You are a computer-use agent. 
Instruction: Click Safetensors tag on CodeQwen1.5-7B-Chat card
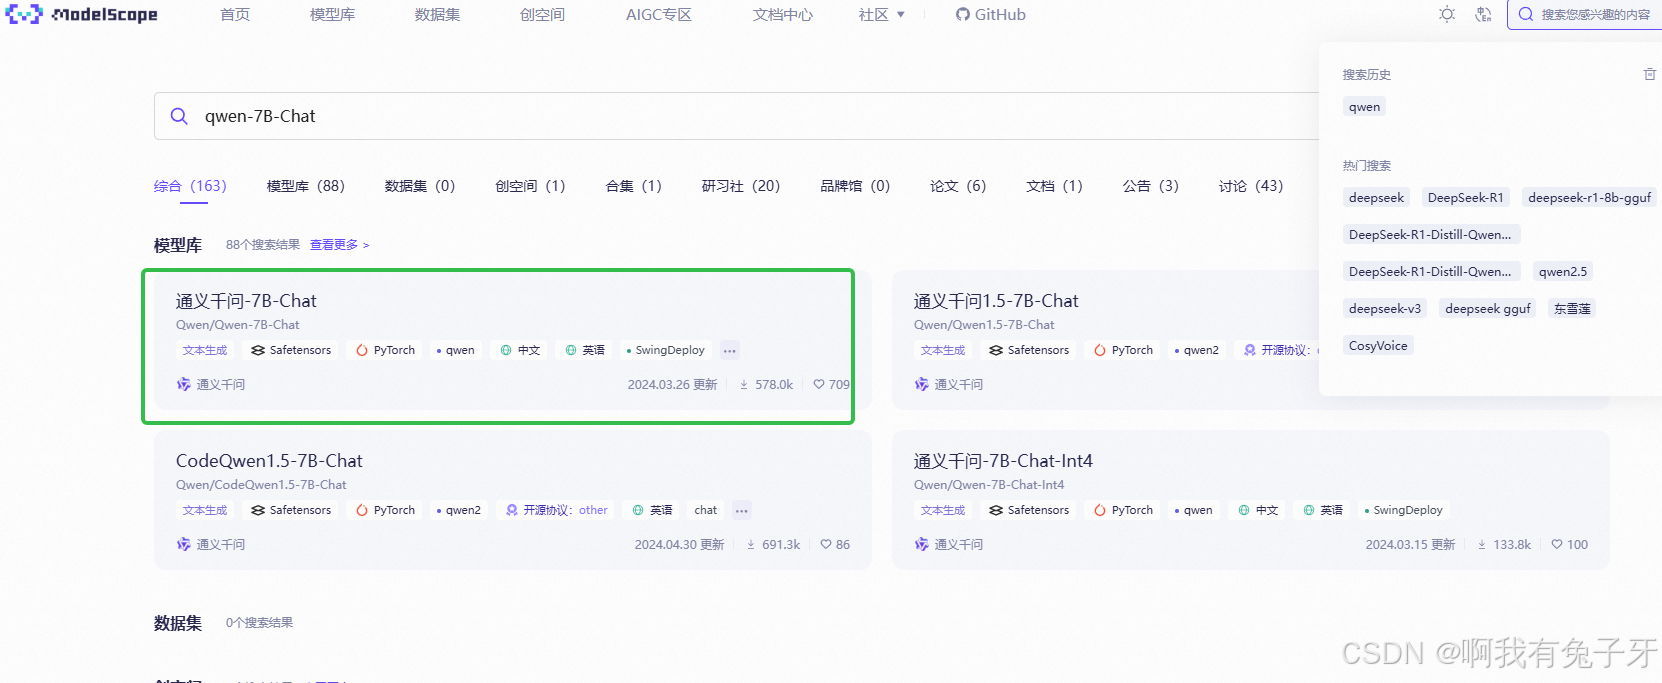point(291,510)
